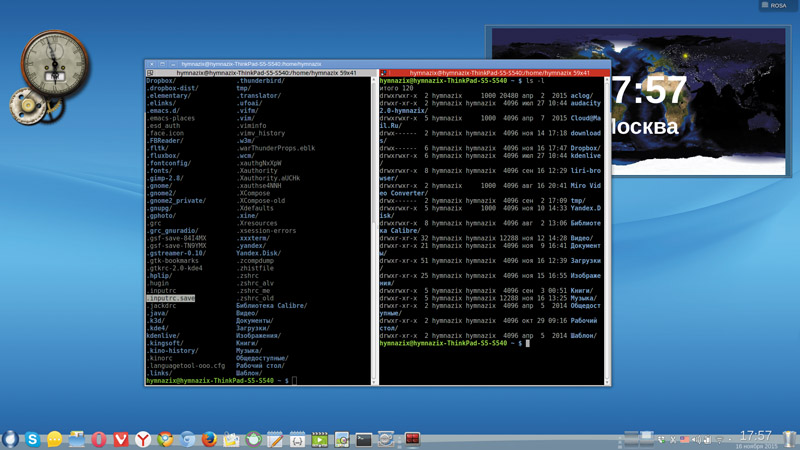800x450 pixels.
Task: Open the ROSA launcher menu in the taskbar
Action: click(10, 439)
